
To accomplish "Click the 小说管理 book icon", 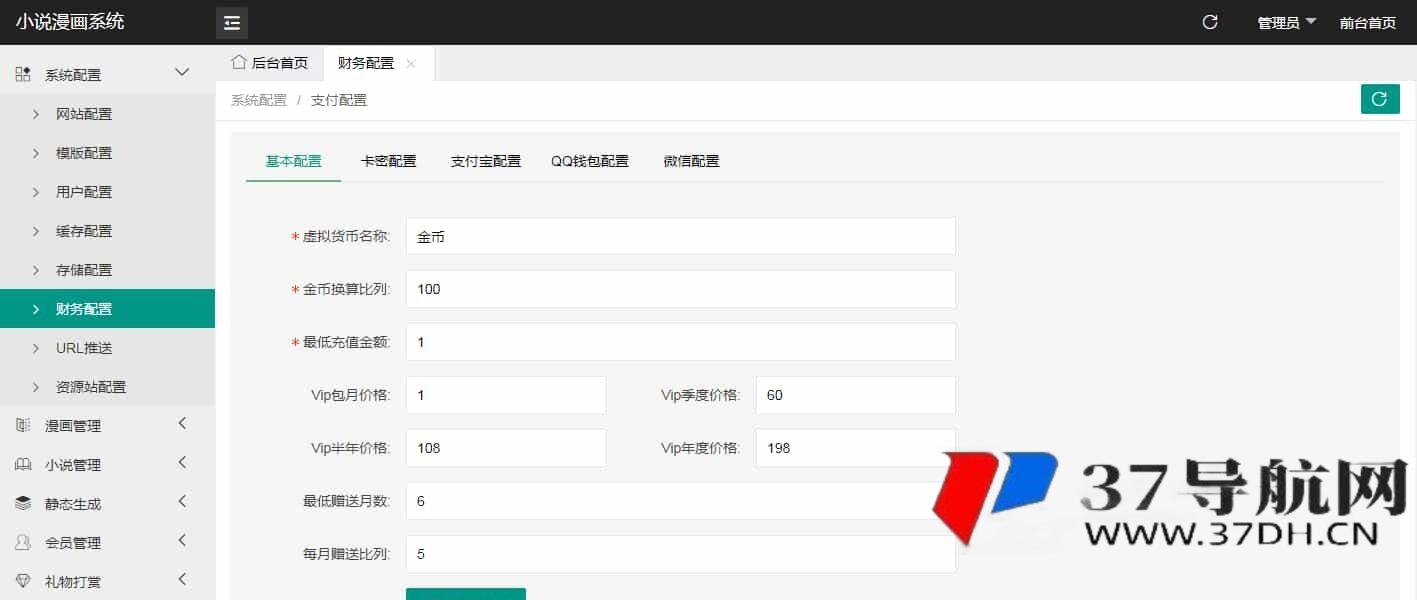I will tap(22, 463).
